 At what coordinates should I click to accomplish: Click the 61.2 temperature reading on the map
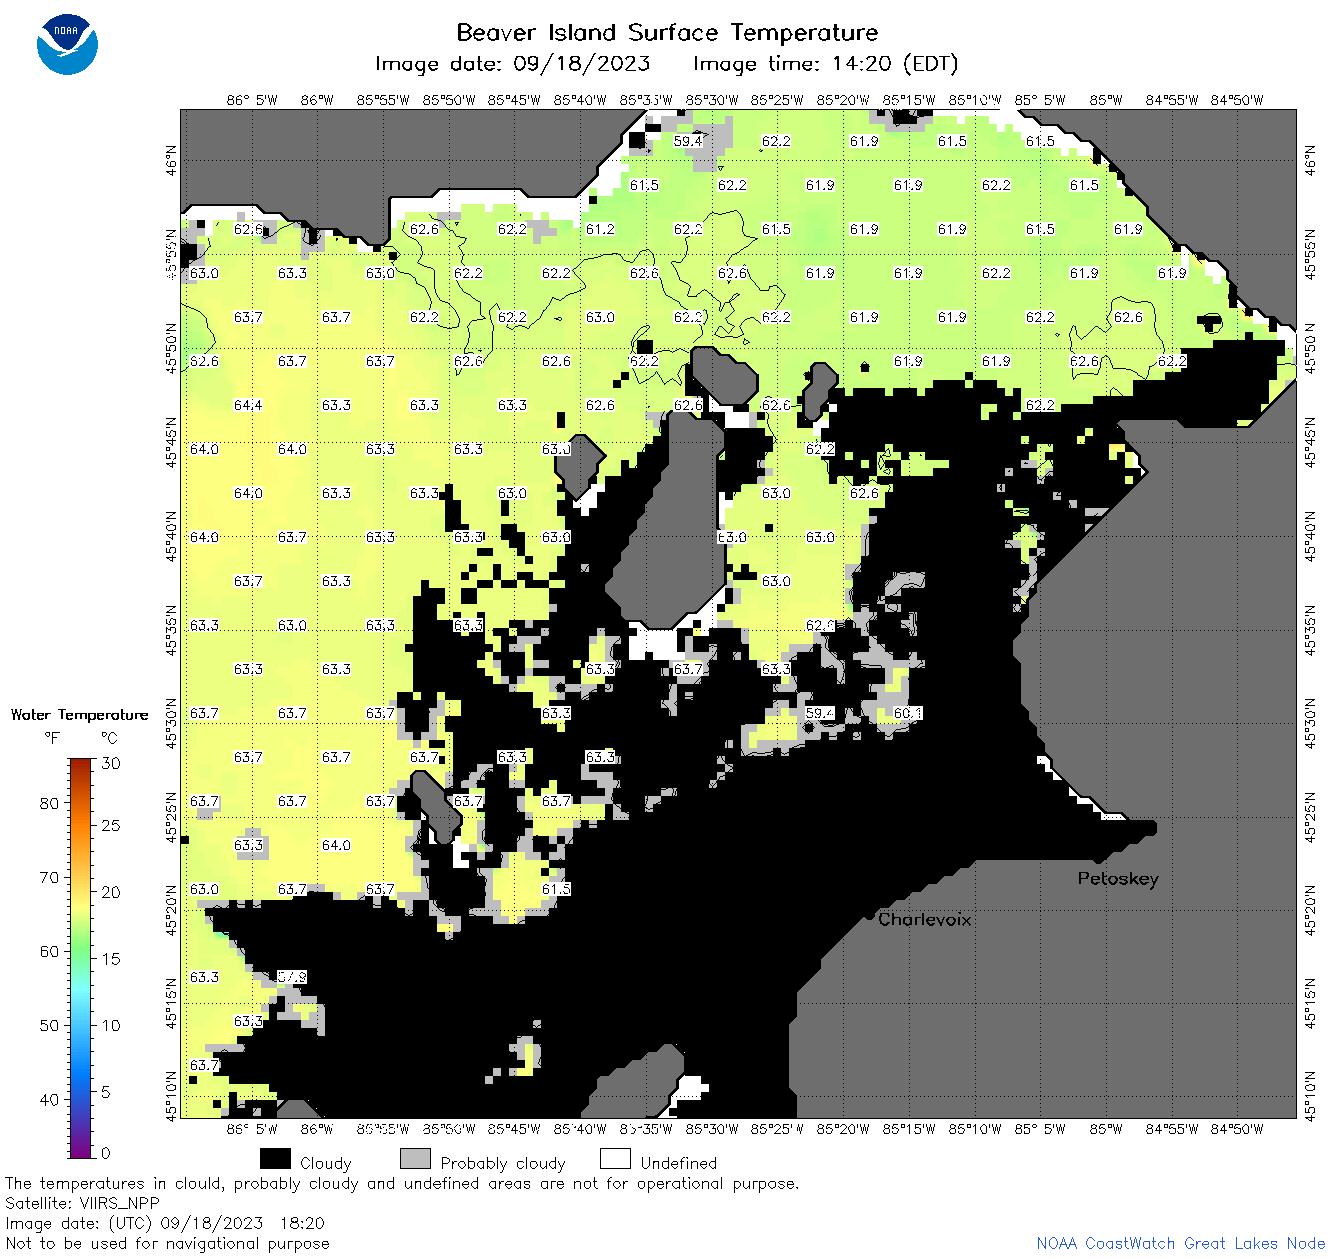pyautogui.click(x=600, y=229)
